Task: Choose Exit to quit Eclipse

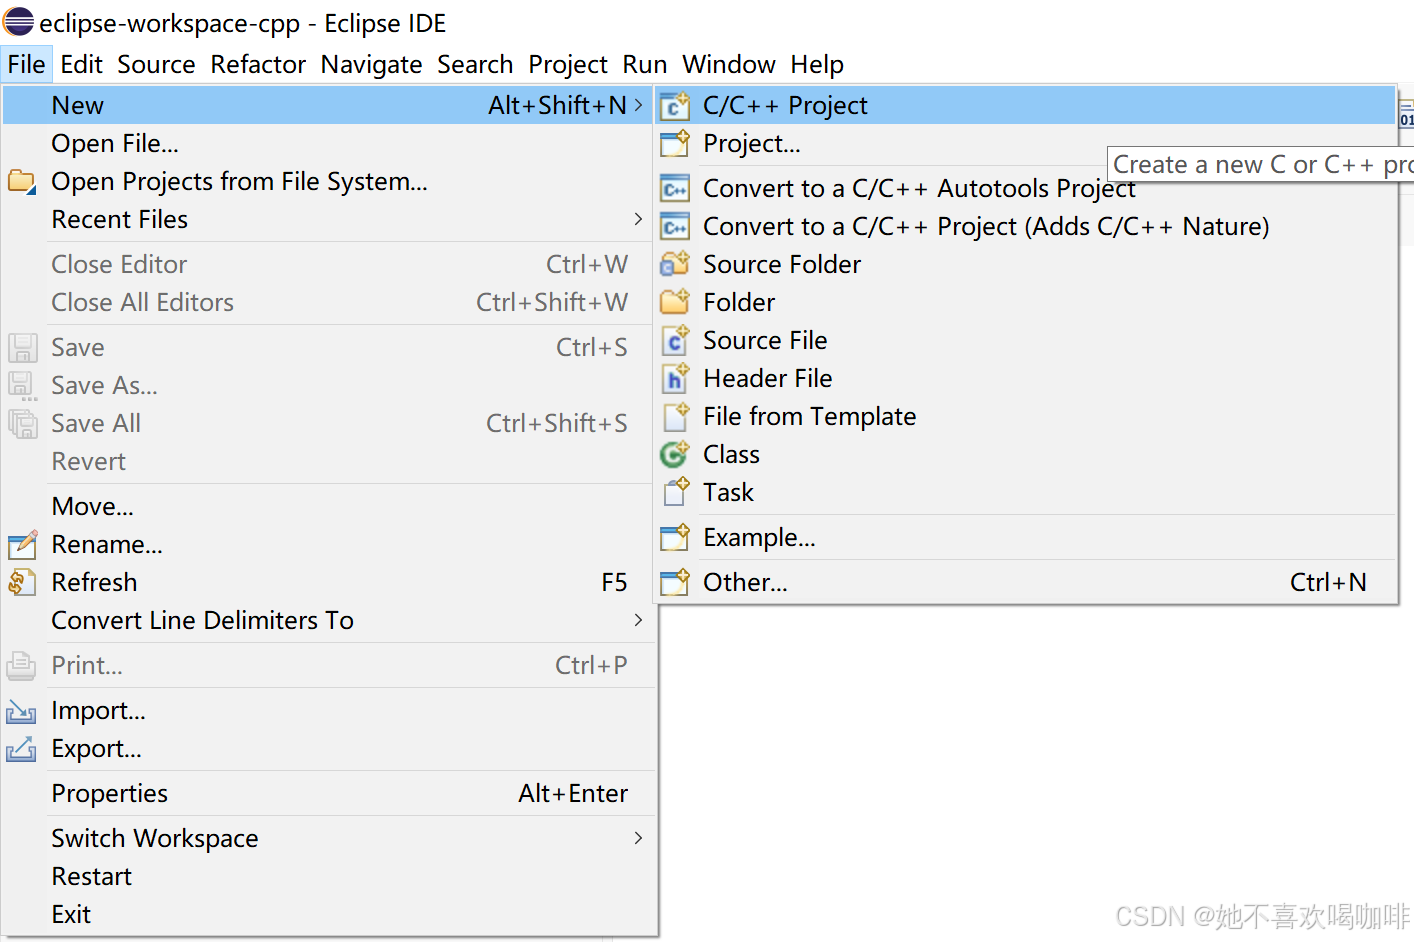Action: coord(329,914)
